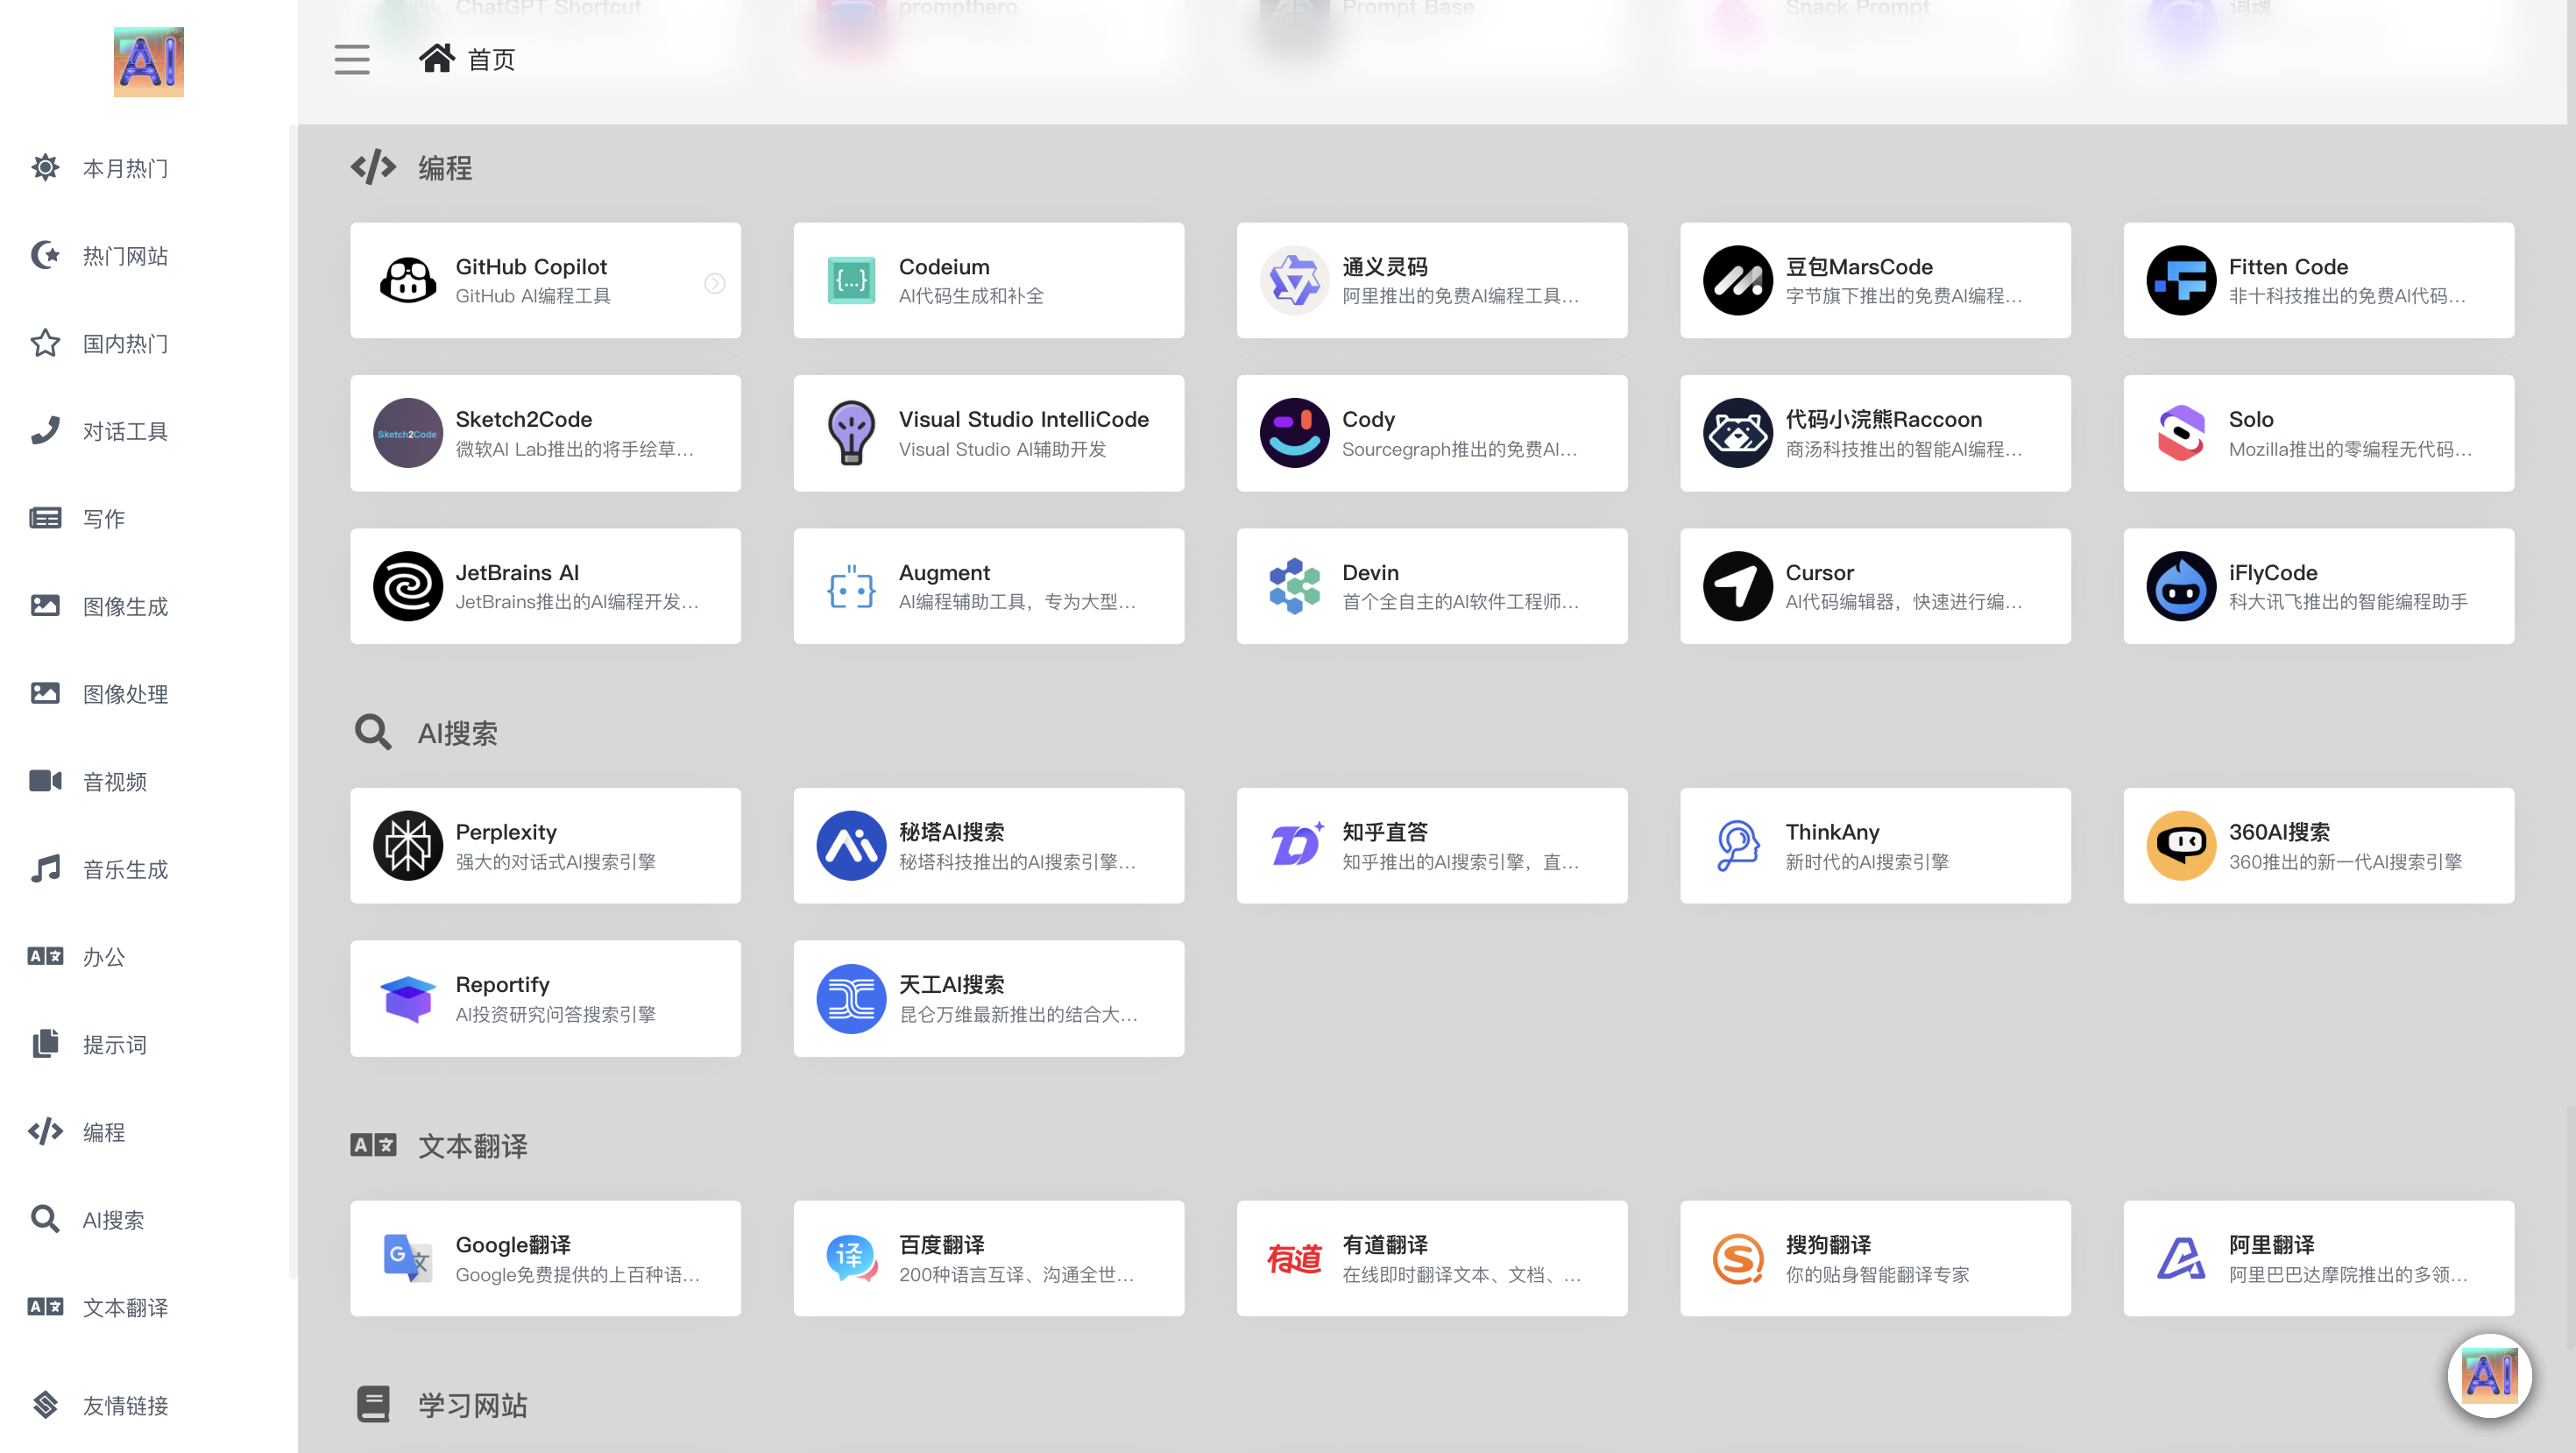The image size is (2576, 1453).
Task: Open the Devin hexagon icon
Action: [1294, 586]
